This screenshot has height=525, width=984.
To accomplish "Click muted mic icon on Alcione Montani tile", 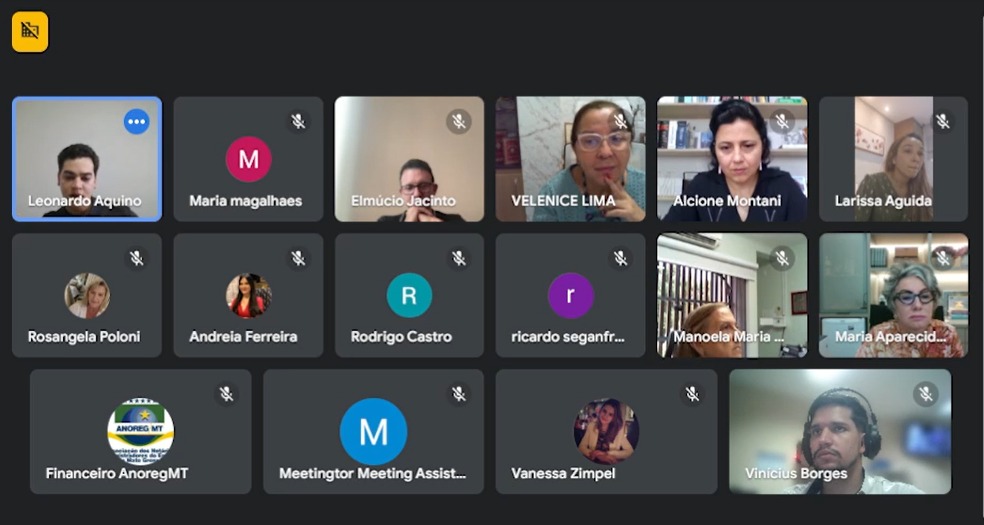I will click(781, 122).
